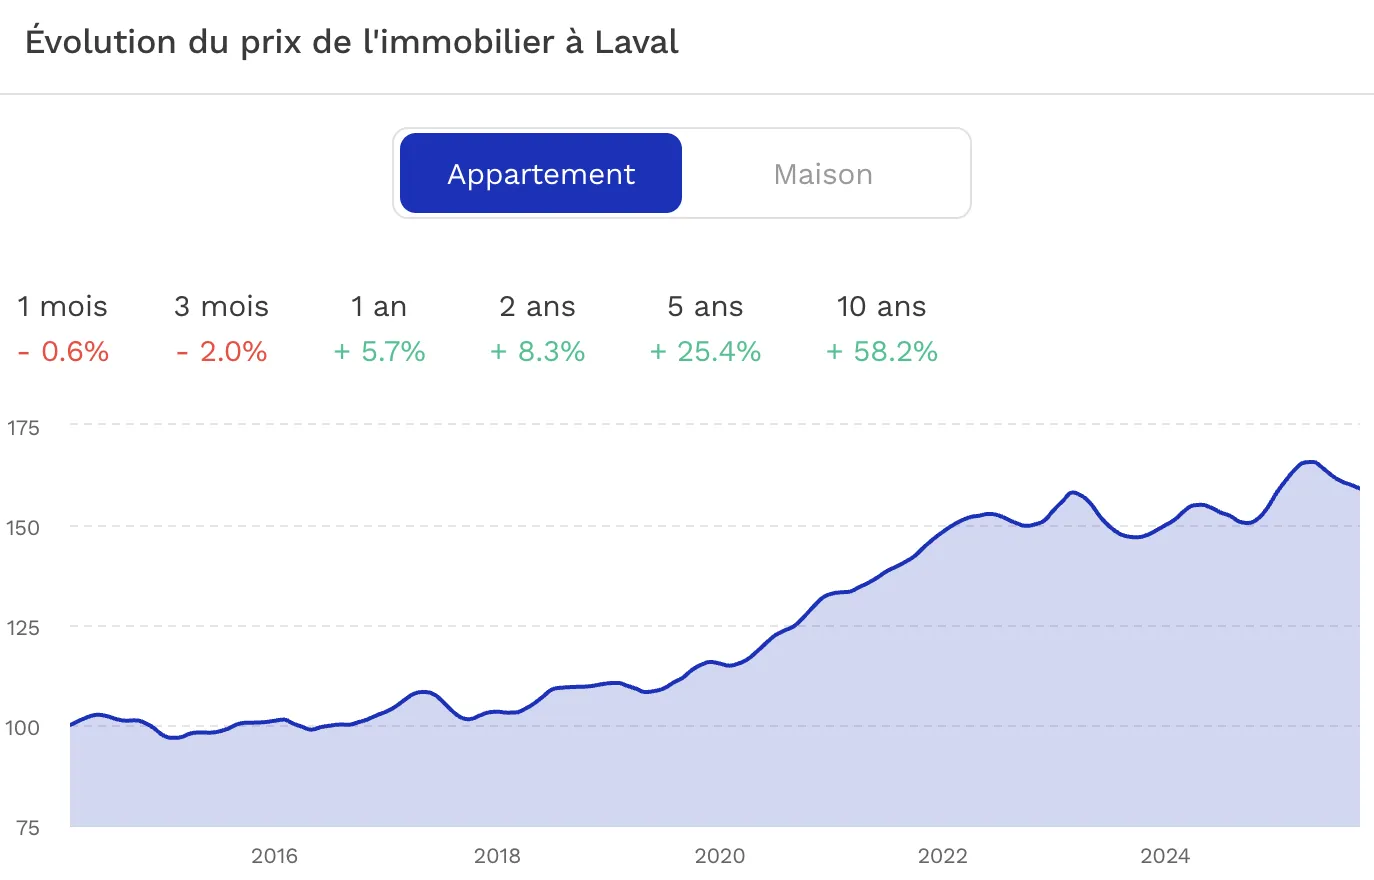The image size is (1374, 880).
Task: Click the '- 0.6%' red percentage value
Action: [x=62, y=352]
